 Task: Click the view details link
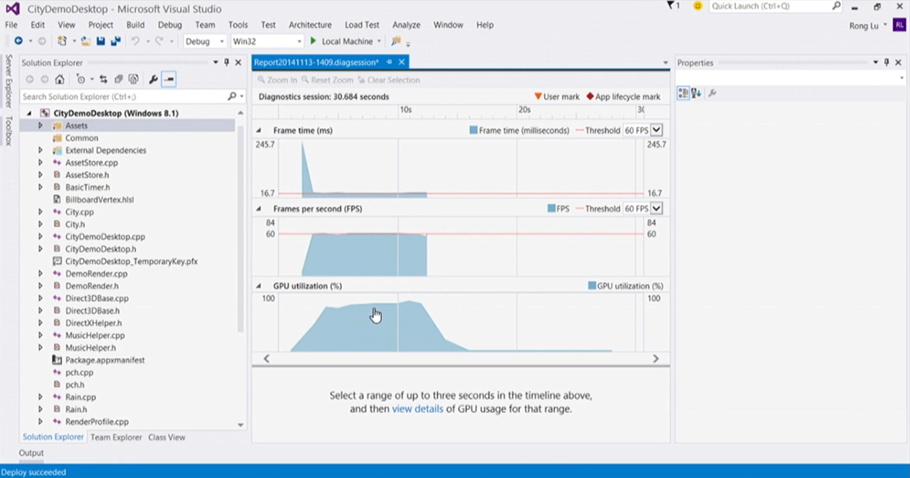(417, 409)
